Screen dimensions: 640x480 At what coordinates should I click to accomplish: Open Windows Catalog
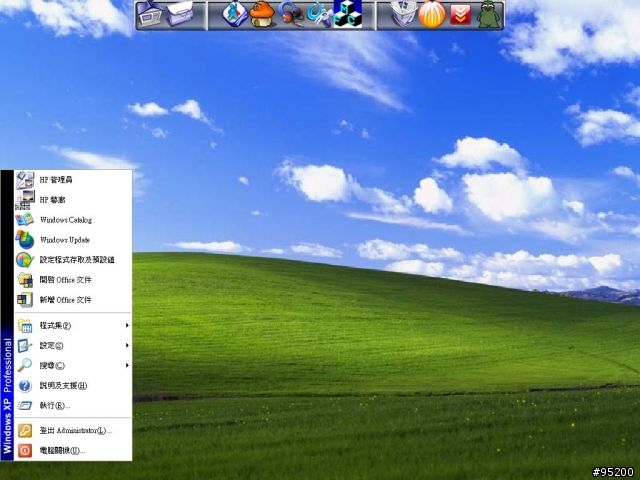pyautogui.click(x=73, y=220)
